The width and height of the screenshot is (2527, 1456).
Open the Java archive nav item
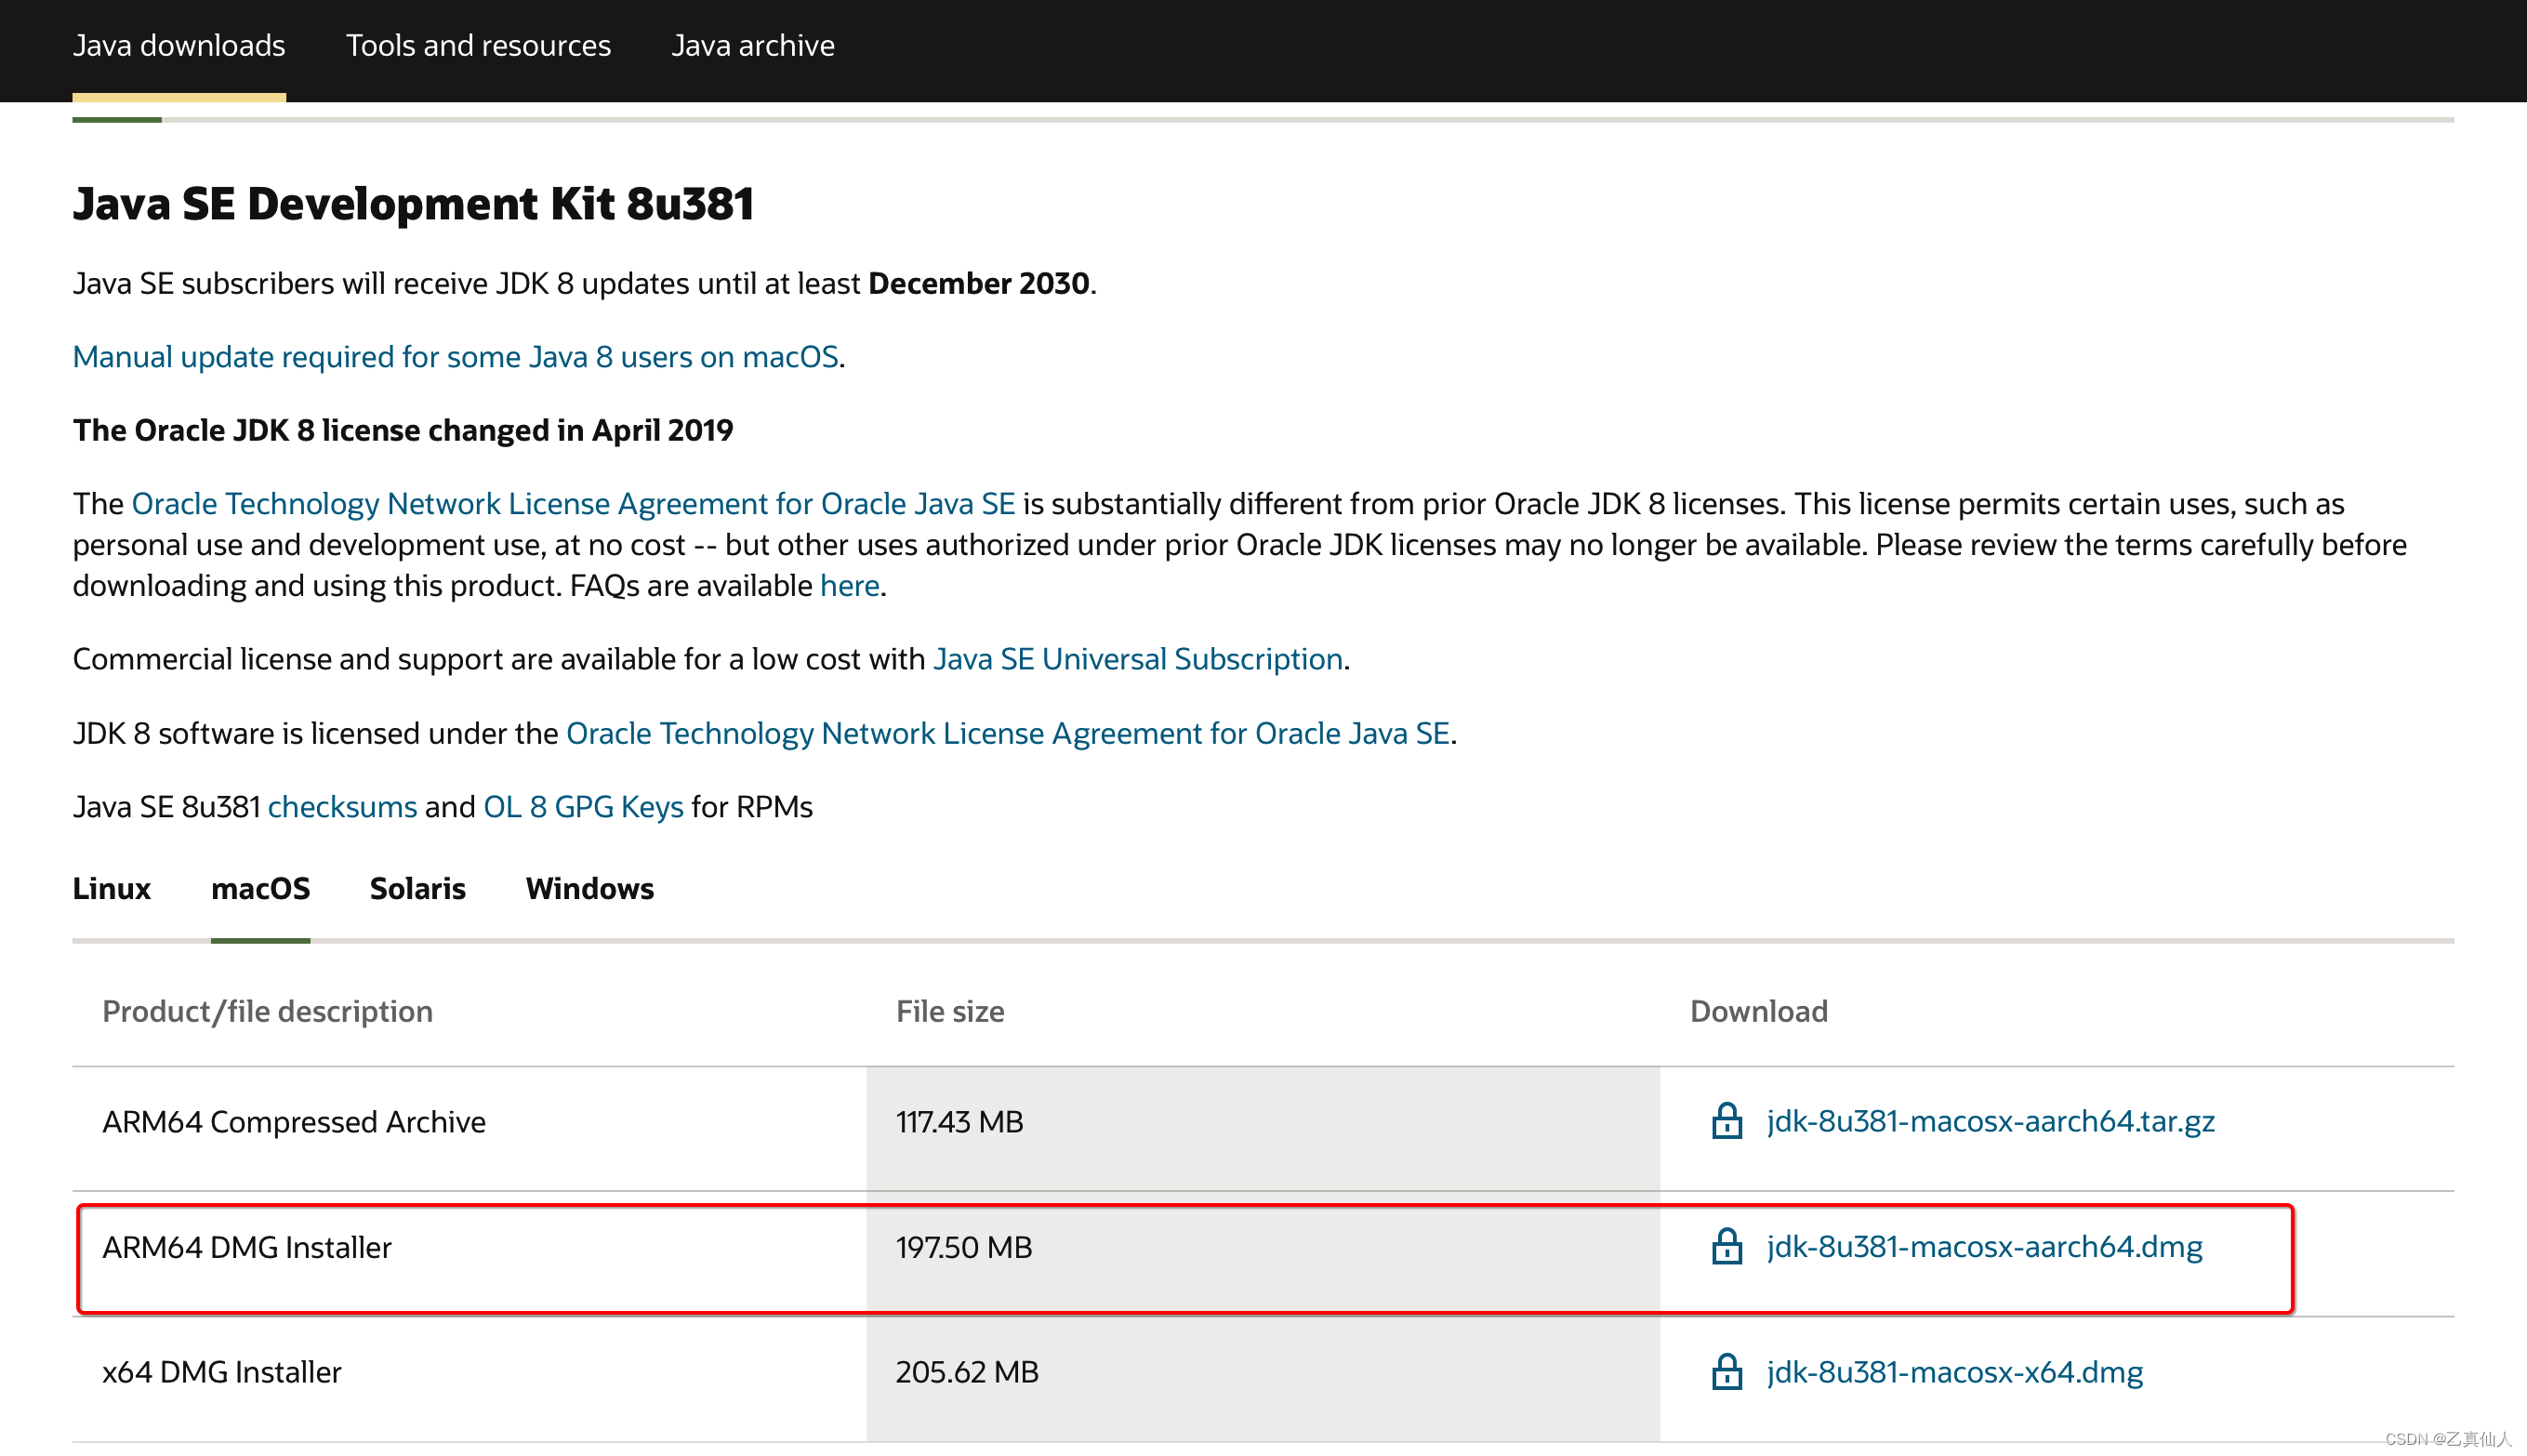click(x=752, y=46)
